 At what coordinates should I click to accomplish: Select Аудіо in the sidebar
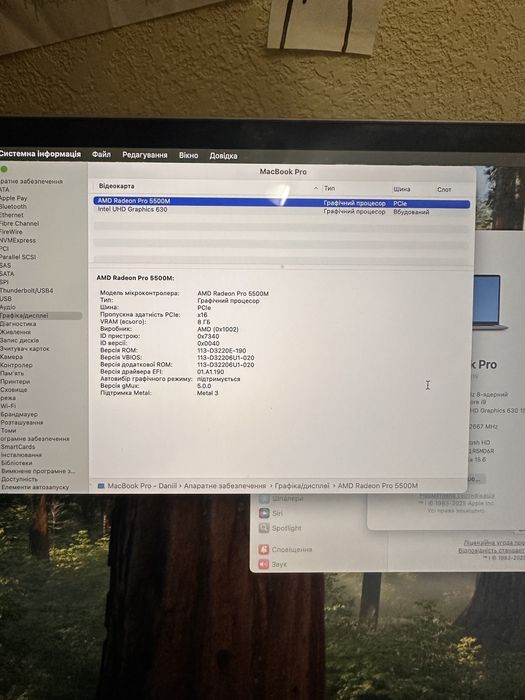8,307
